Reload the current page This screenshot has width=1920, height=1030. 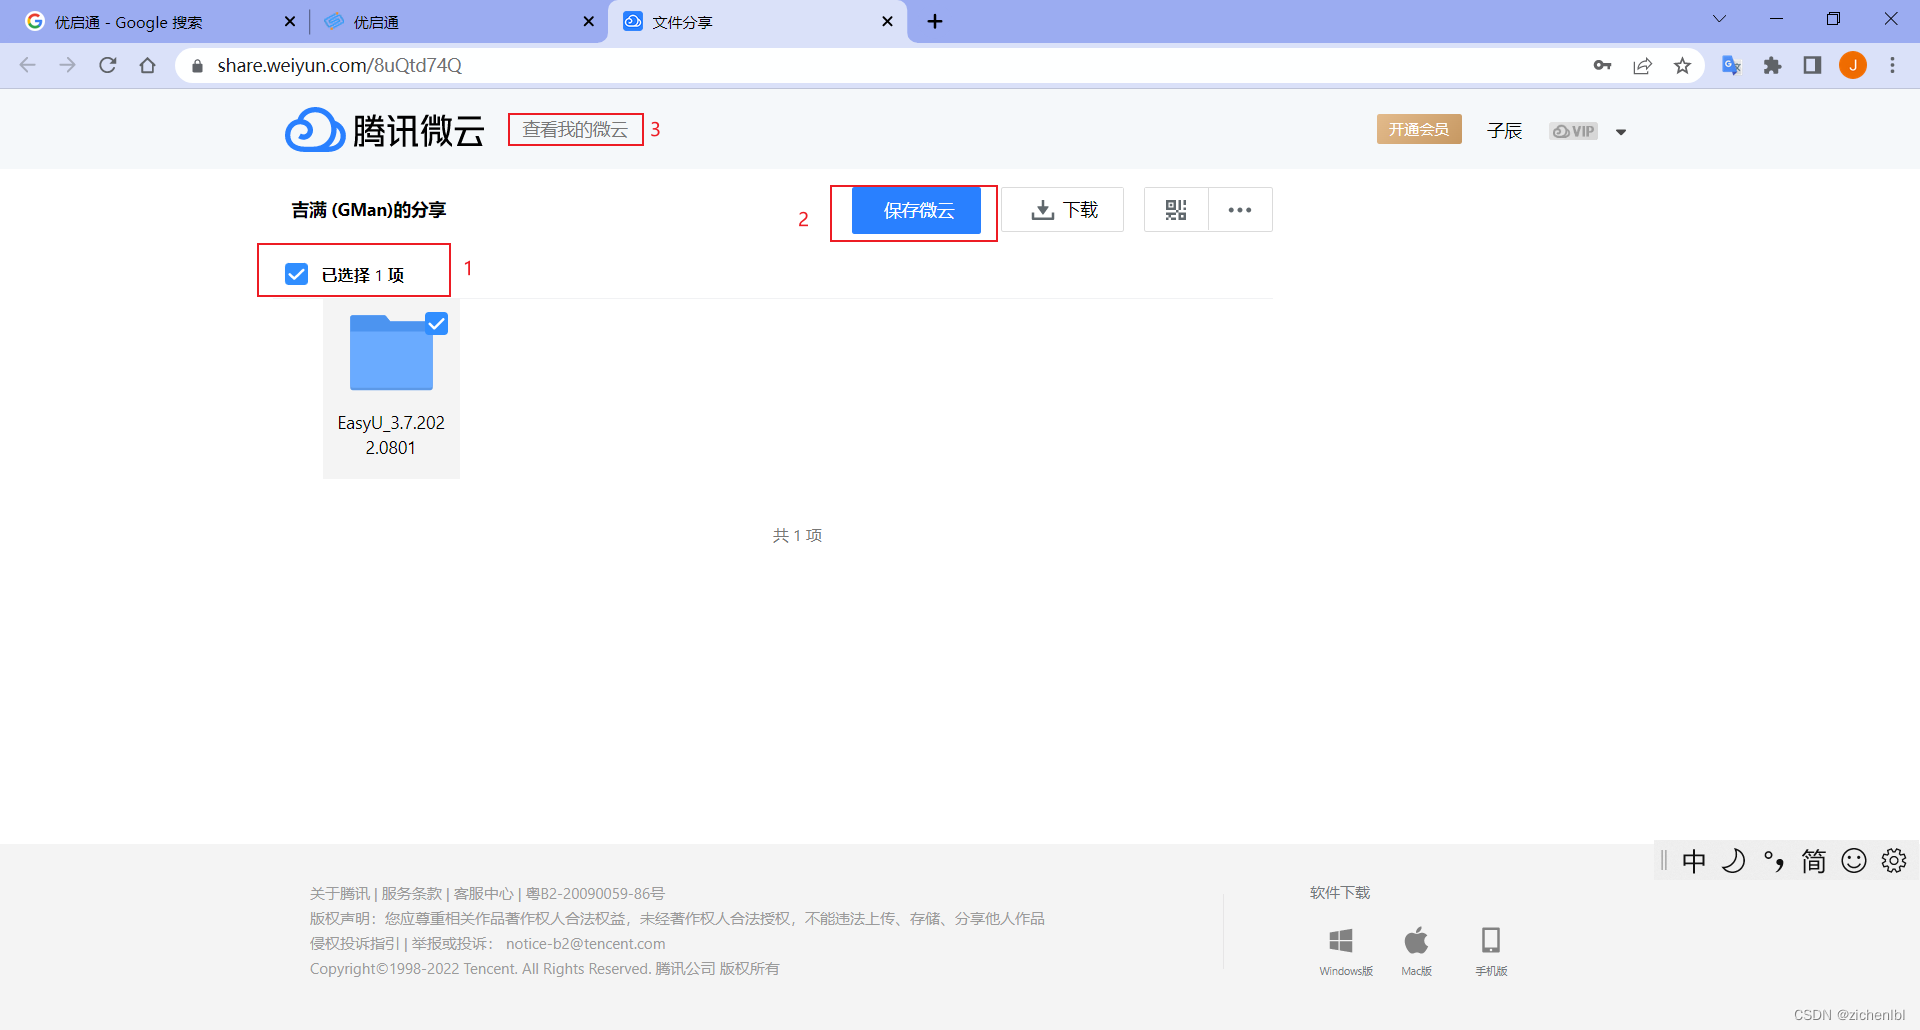108,65
